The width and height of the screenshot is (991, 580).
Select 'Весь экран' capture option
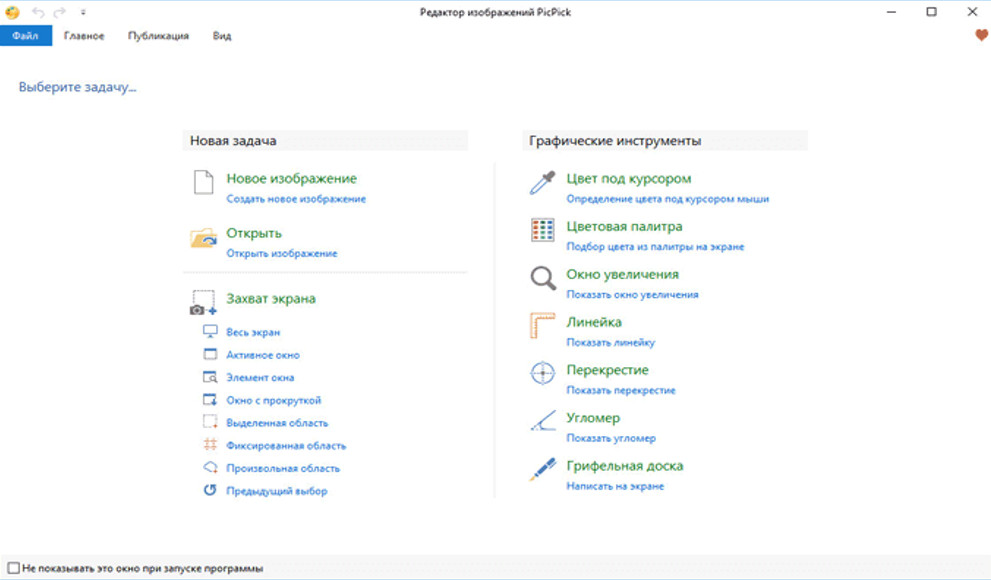(253, 332)
